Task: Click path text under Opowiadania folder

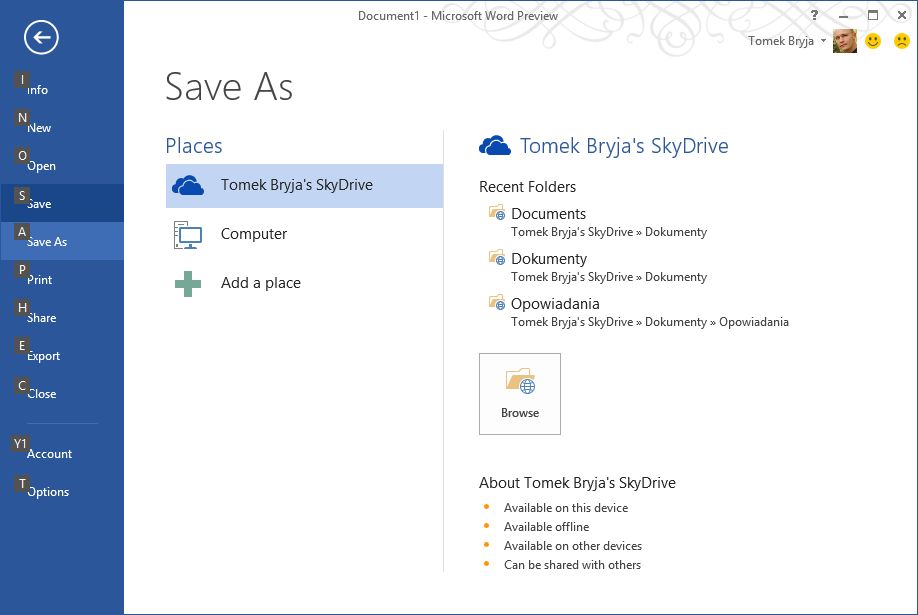Action: [650, 322]
